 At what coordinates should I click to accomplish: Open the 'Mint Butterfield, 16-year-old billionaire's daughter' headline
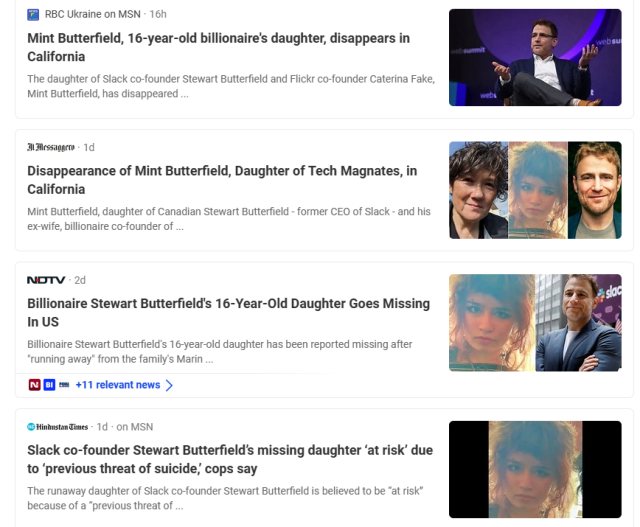pos(218,47)
